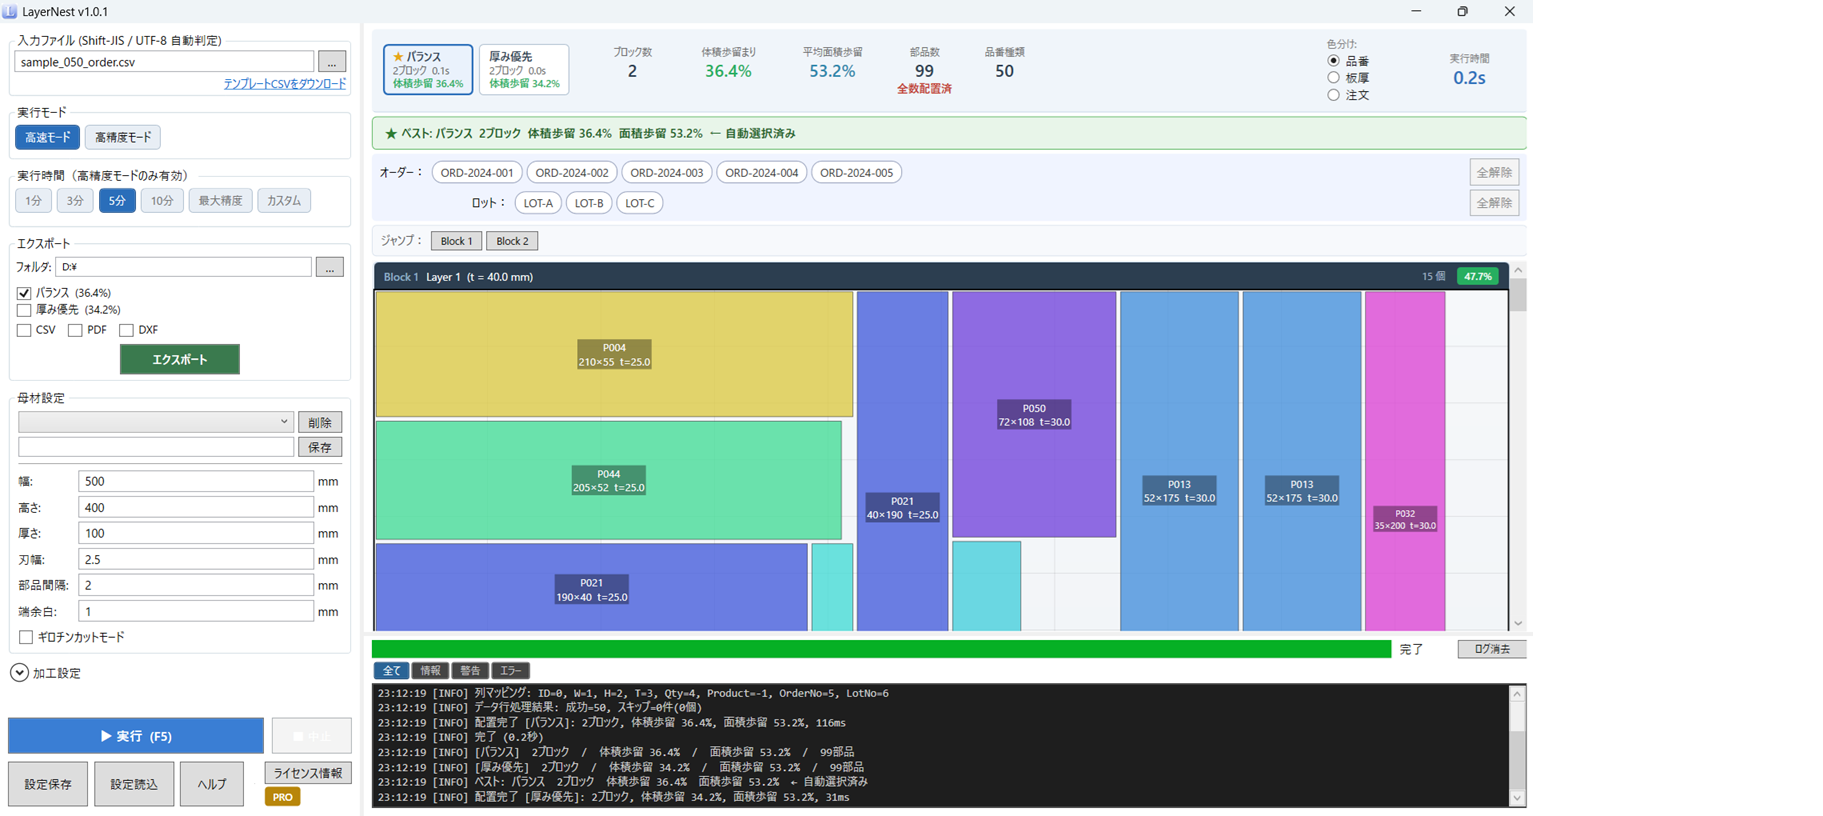Click layout view scrollbar down arrow
This screenshot has width=1823, height=816.
pos(1518,624)
